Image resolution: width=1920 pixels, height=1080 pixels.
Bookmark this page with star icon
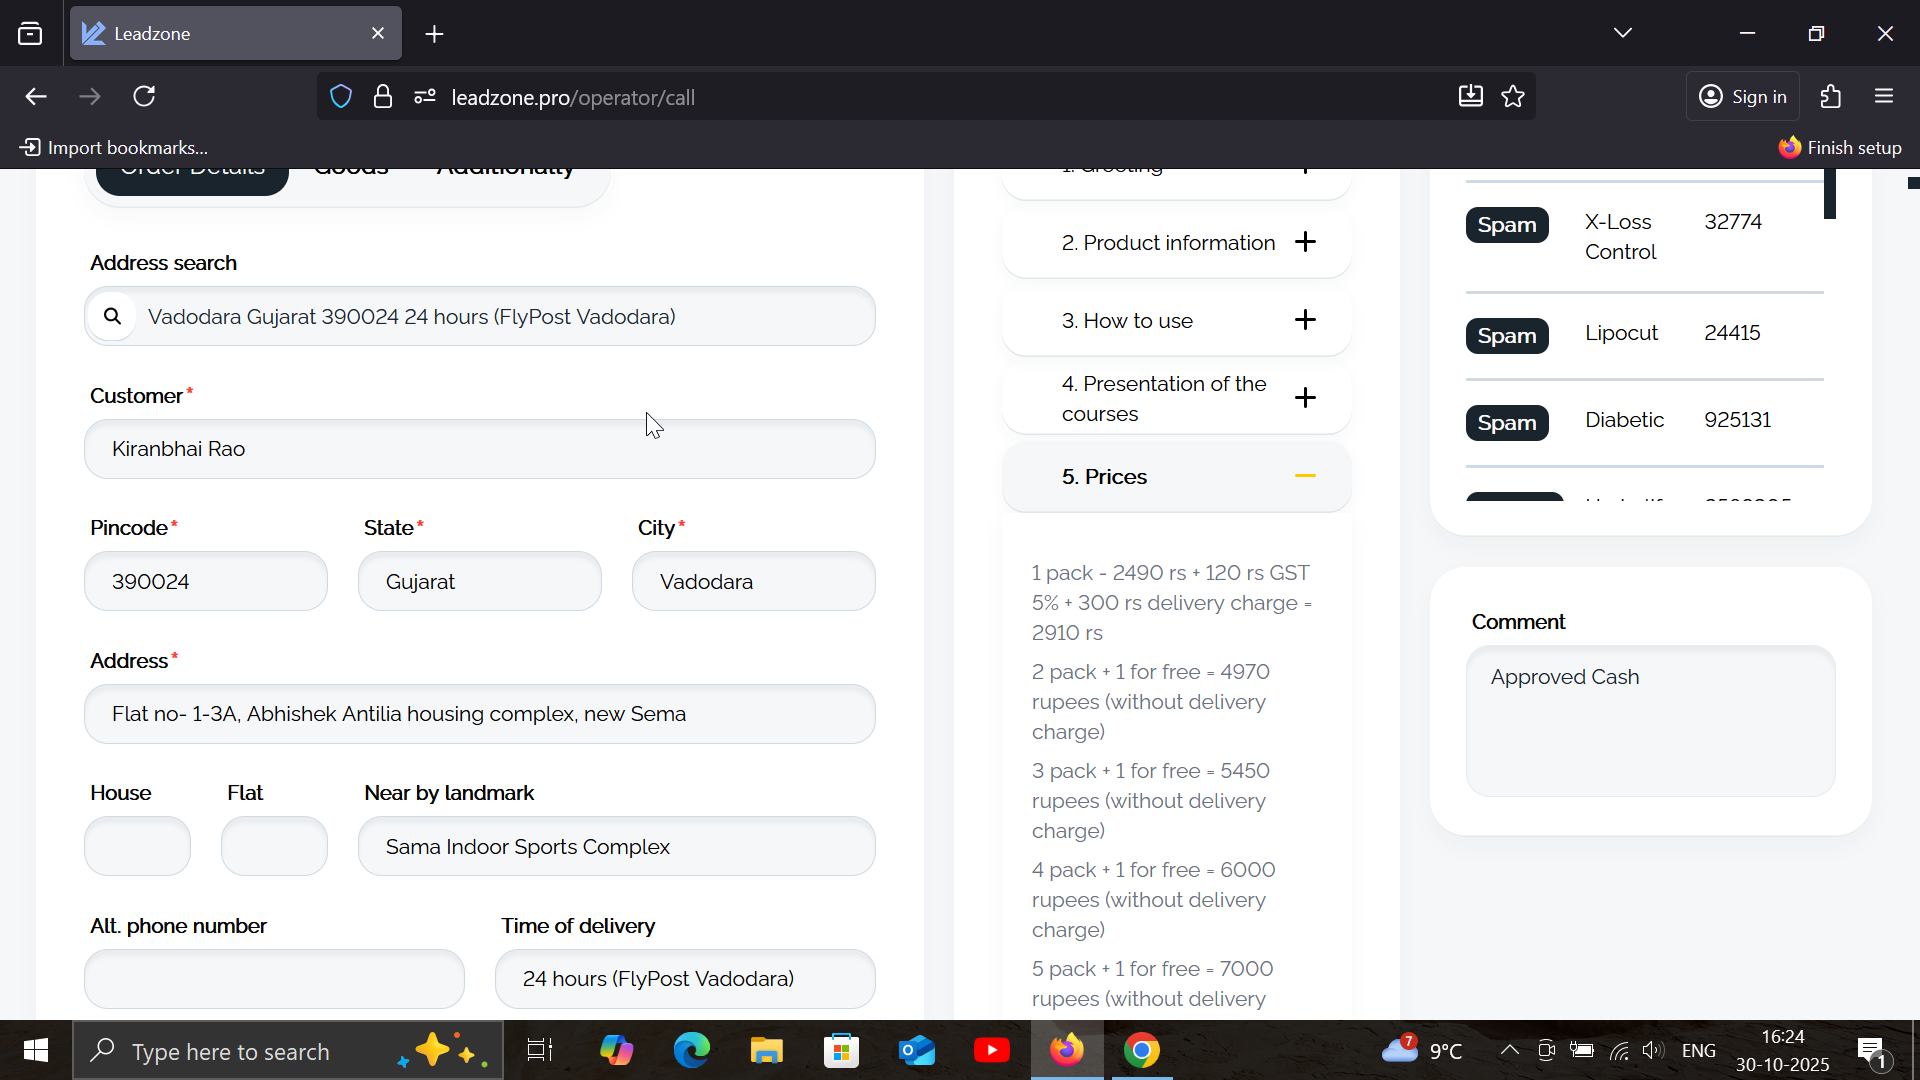[1513, 97]
